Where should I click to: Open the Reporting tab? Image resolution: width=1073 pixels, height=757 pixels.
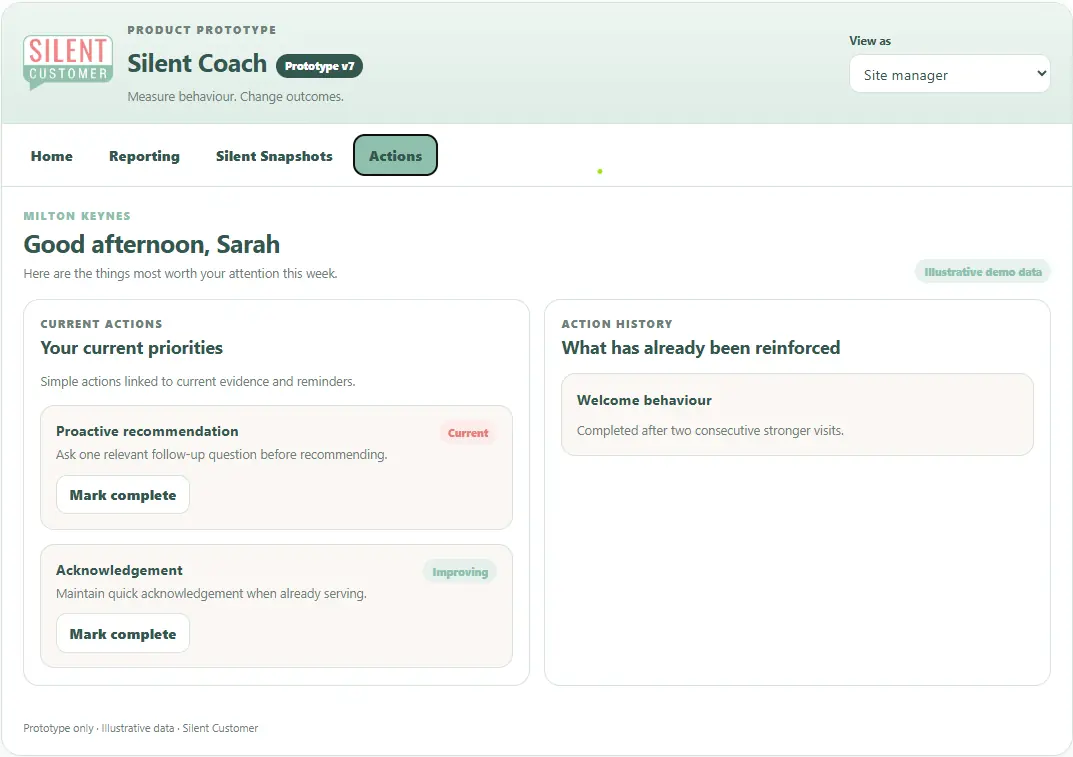click(x=144, y=156)
